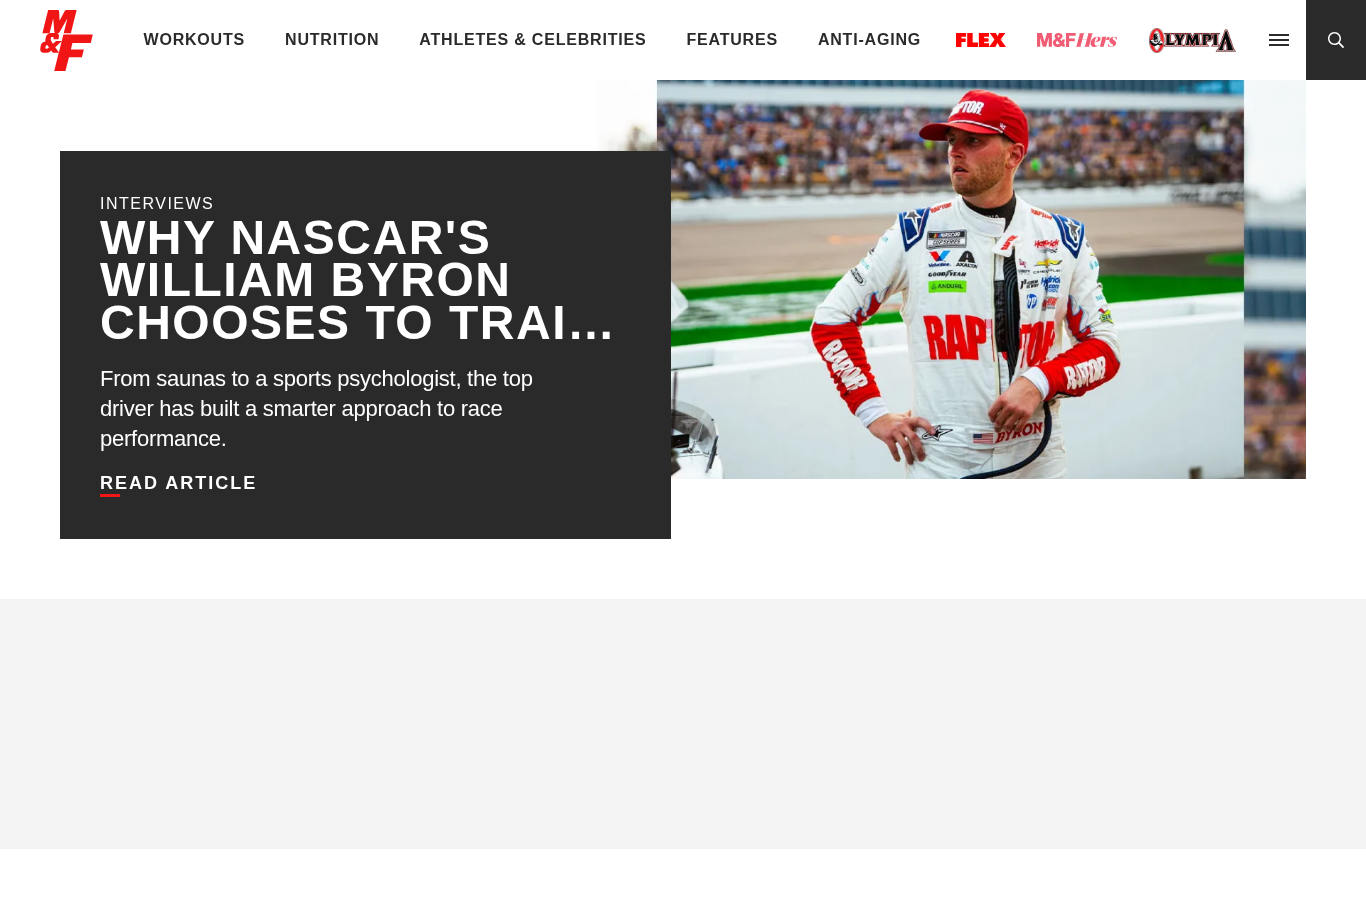Go to the Anti-Aging section
The image size is (1366, 900).
[x=869, y=40]
